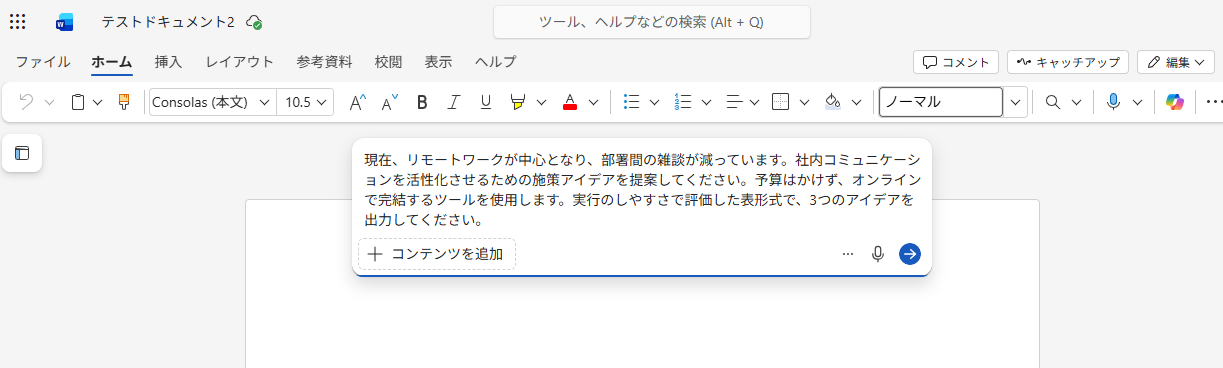Toggle underline formatting
Screen dimensions: 1223x368
[x=486, y=102]
